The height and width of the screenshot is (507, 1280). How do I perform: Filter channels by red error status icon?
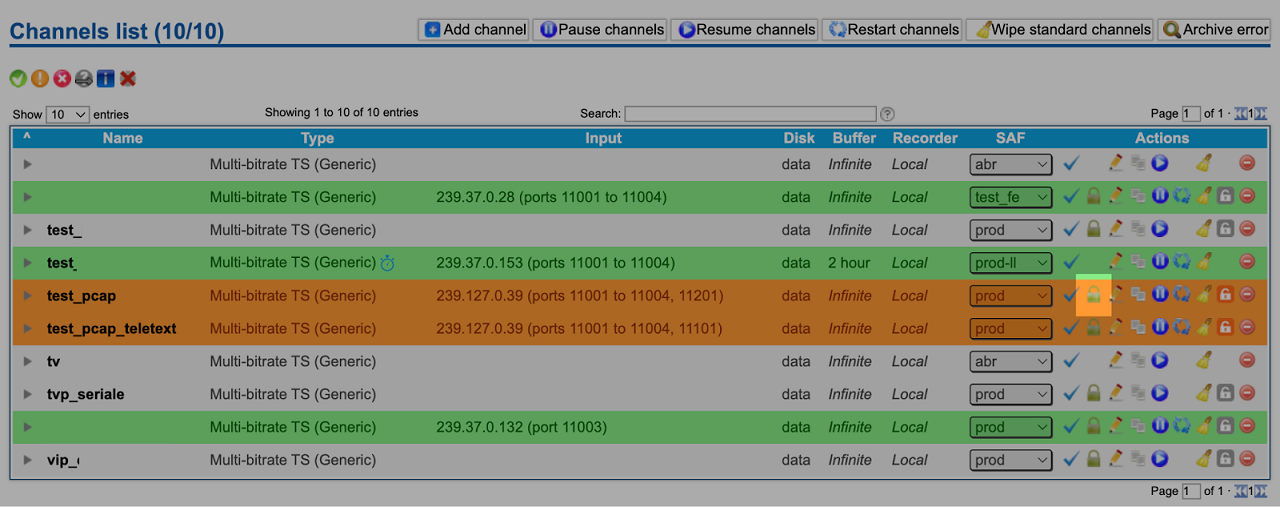[x=62, y=79]
